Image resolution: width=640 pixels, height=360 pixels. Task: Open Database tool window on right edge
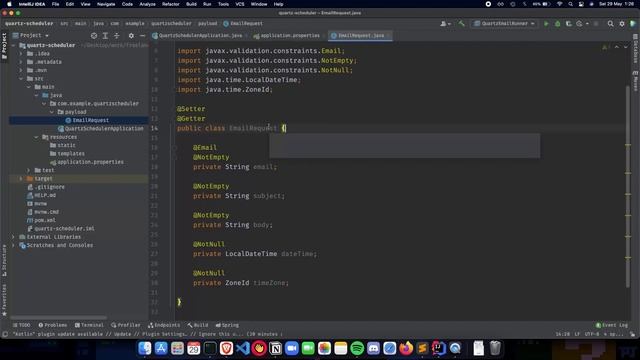(636, 49)
